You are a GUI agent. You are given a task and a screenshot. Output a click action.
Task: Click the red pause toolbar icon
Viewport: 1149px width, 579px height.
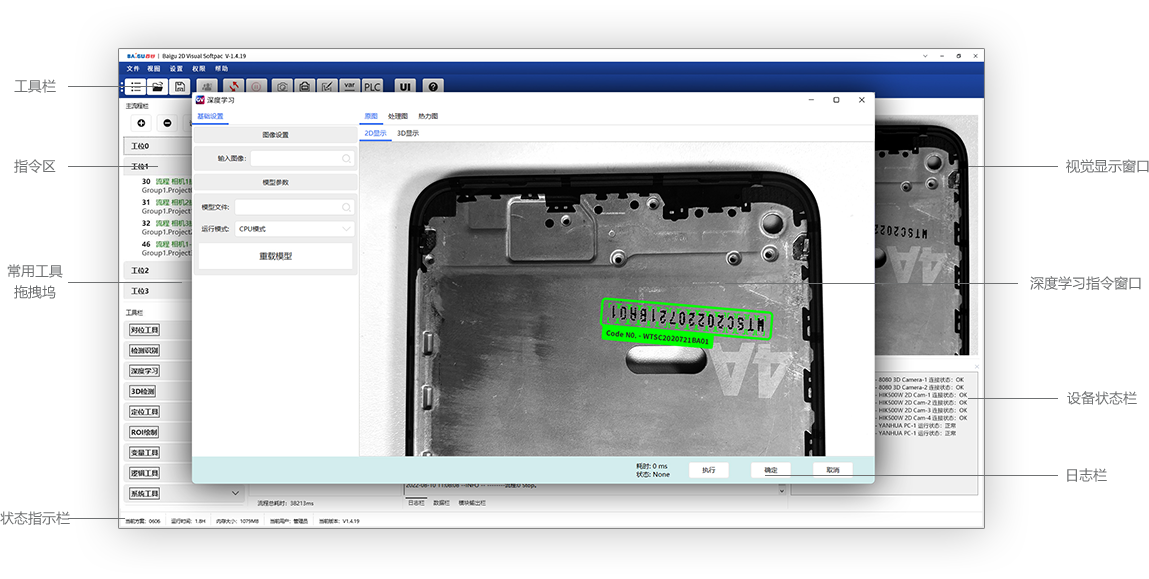256,86
